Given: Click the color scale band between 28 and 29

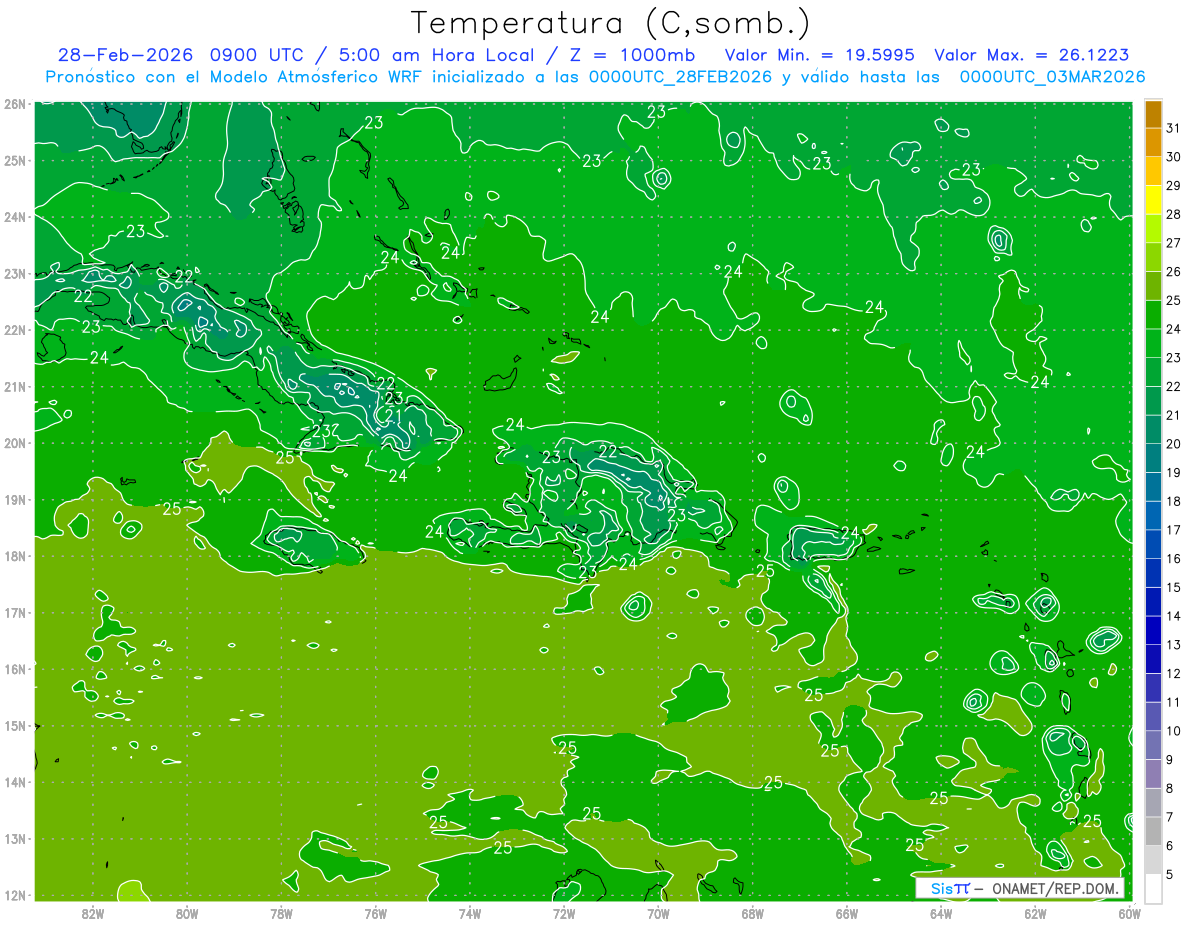Looking at the screenshot, I should click(1153, 200).
